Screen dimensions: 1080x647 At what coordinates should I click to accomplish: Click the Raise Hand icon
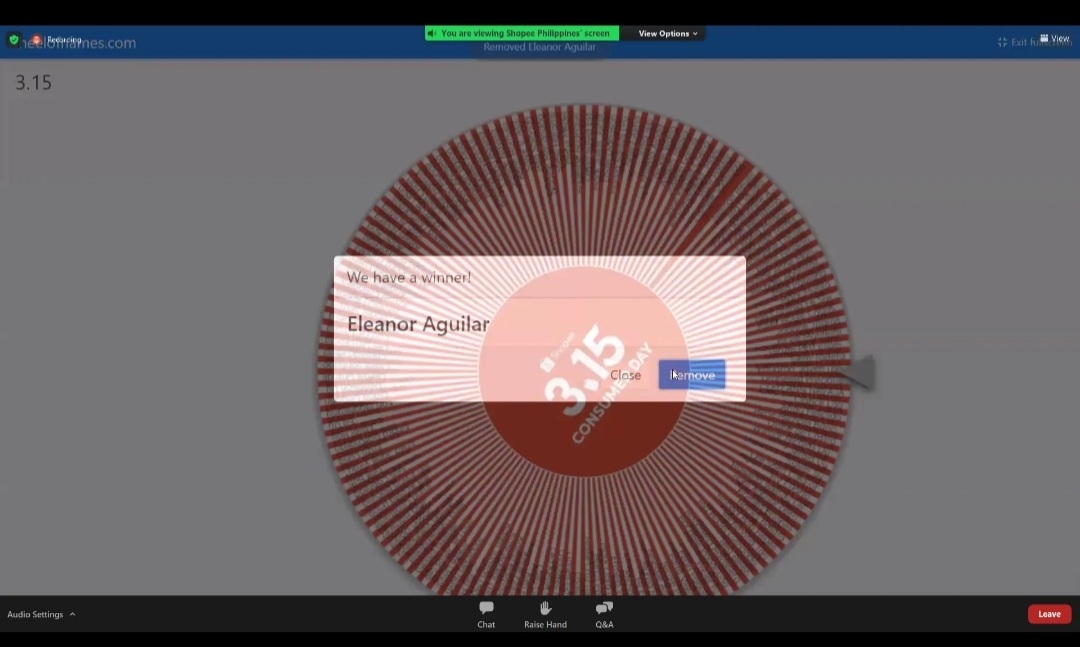(x=545, y=614)
